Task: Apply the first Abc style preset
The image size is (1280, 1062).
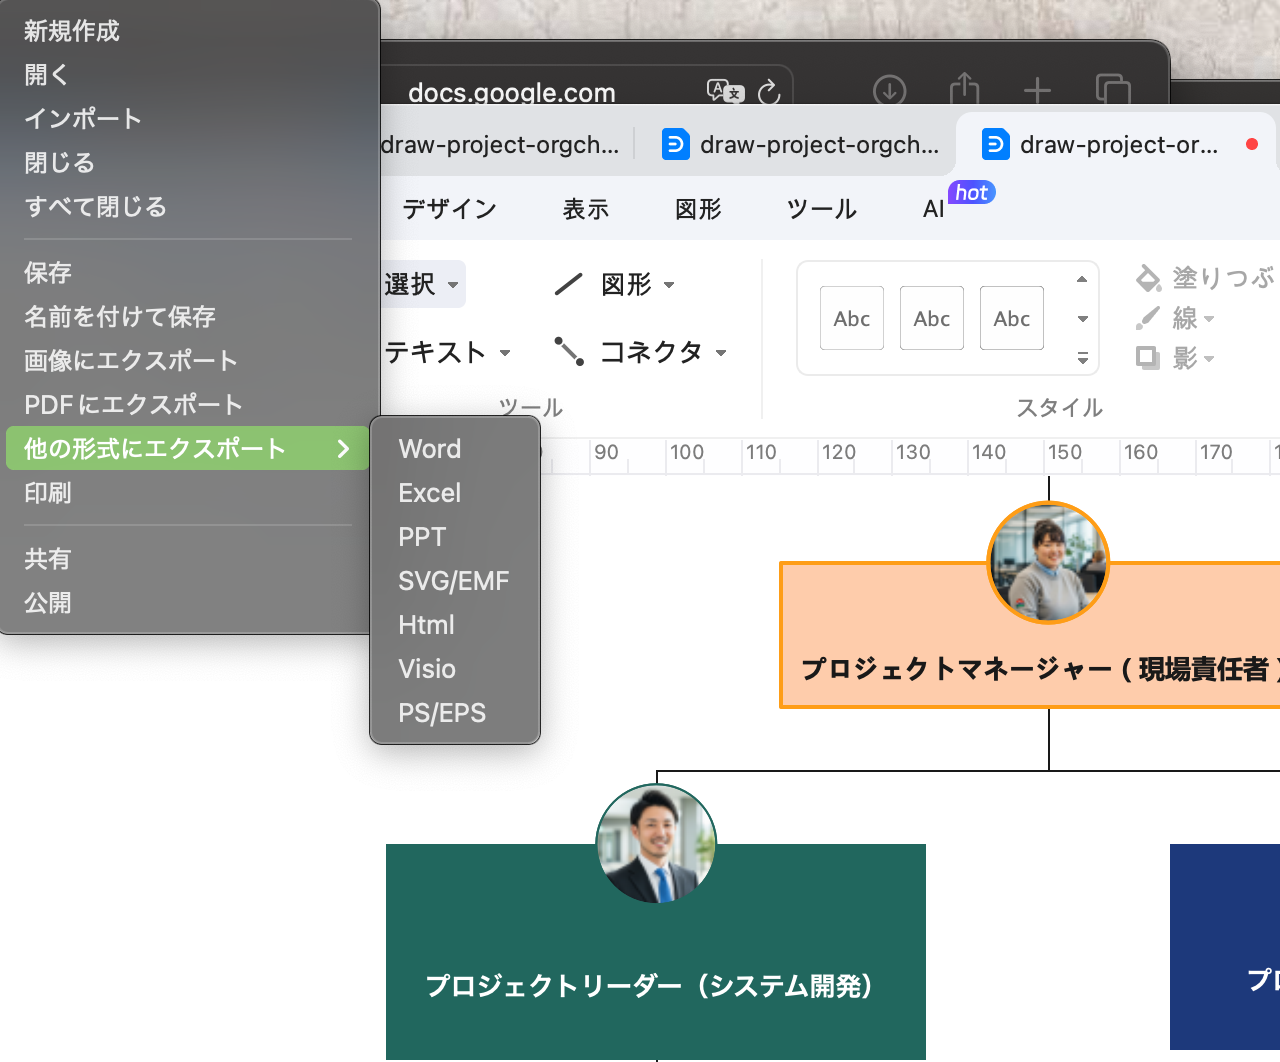Action: pos(851,318)
